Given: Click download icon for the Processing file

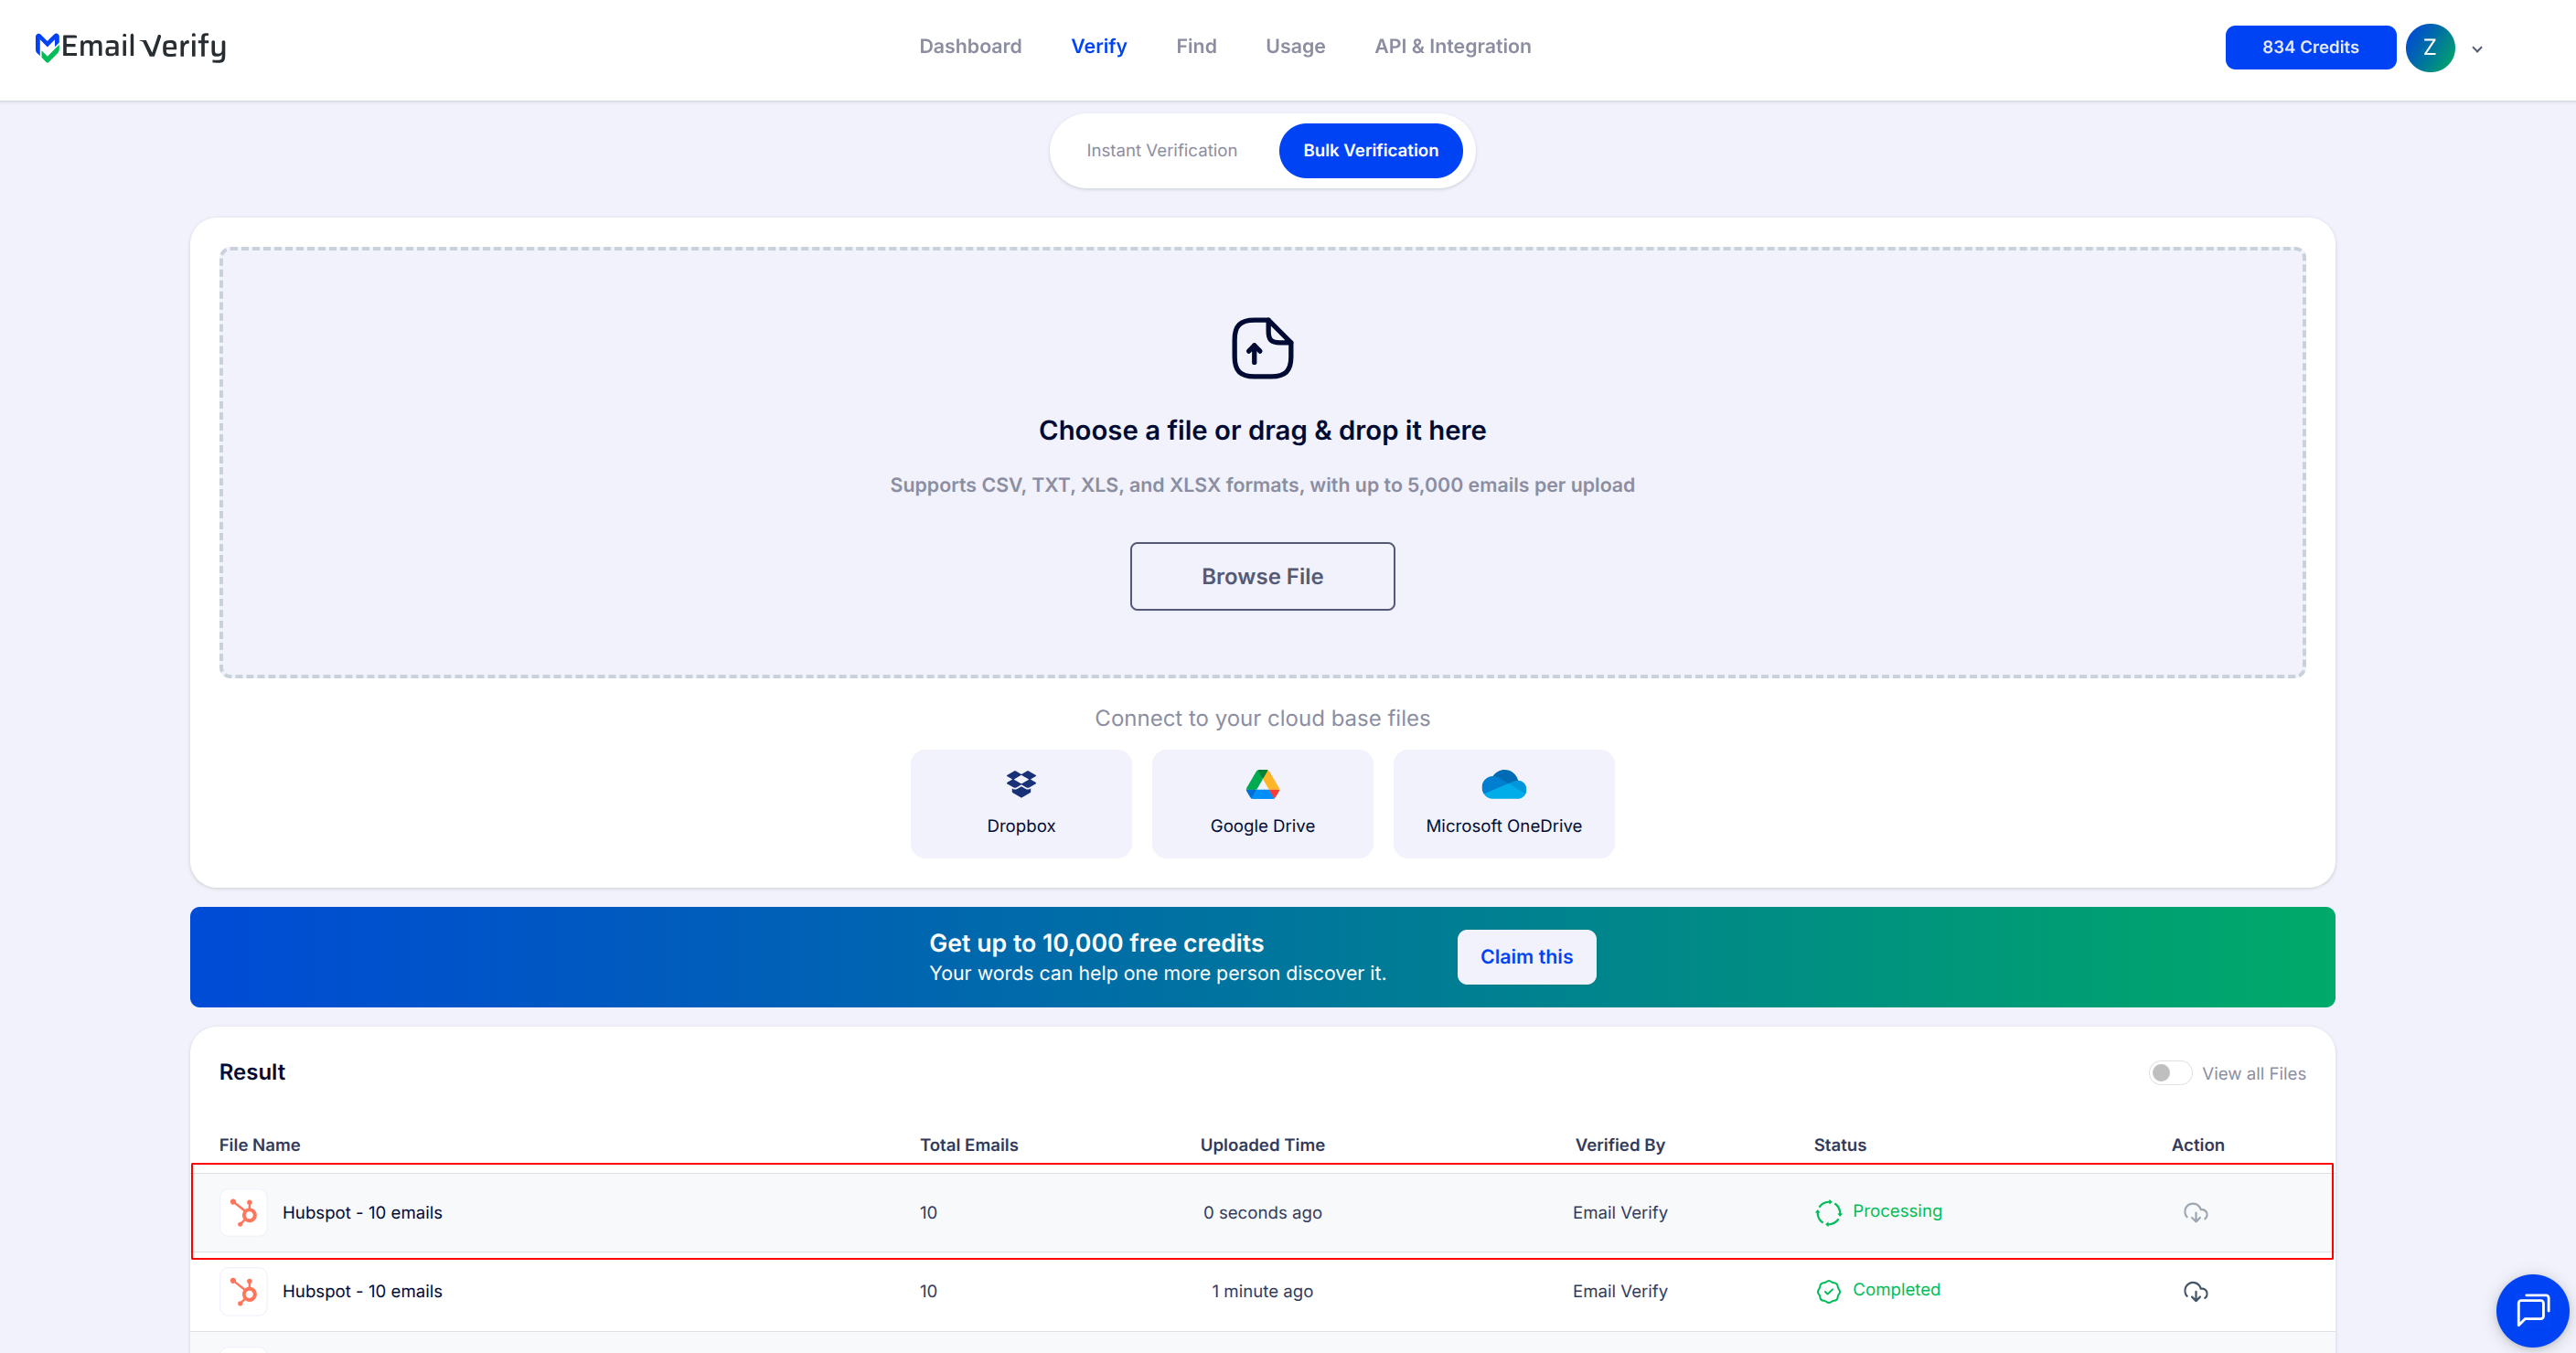Looking at the screenshot, I should coord(2195,1212).
